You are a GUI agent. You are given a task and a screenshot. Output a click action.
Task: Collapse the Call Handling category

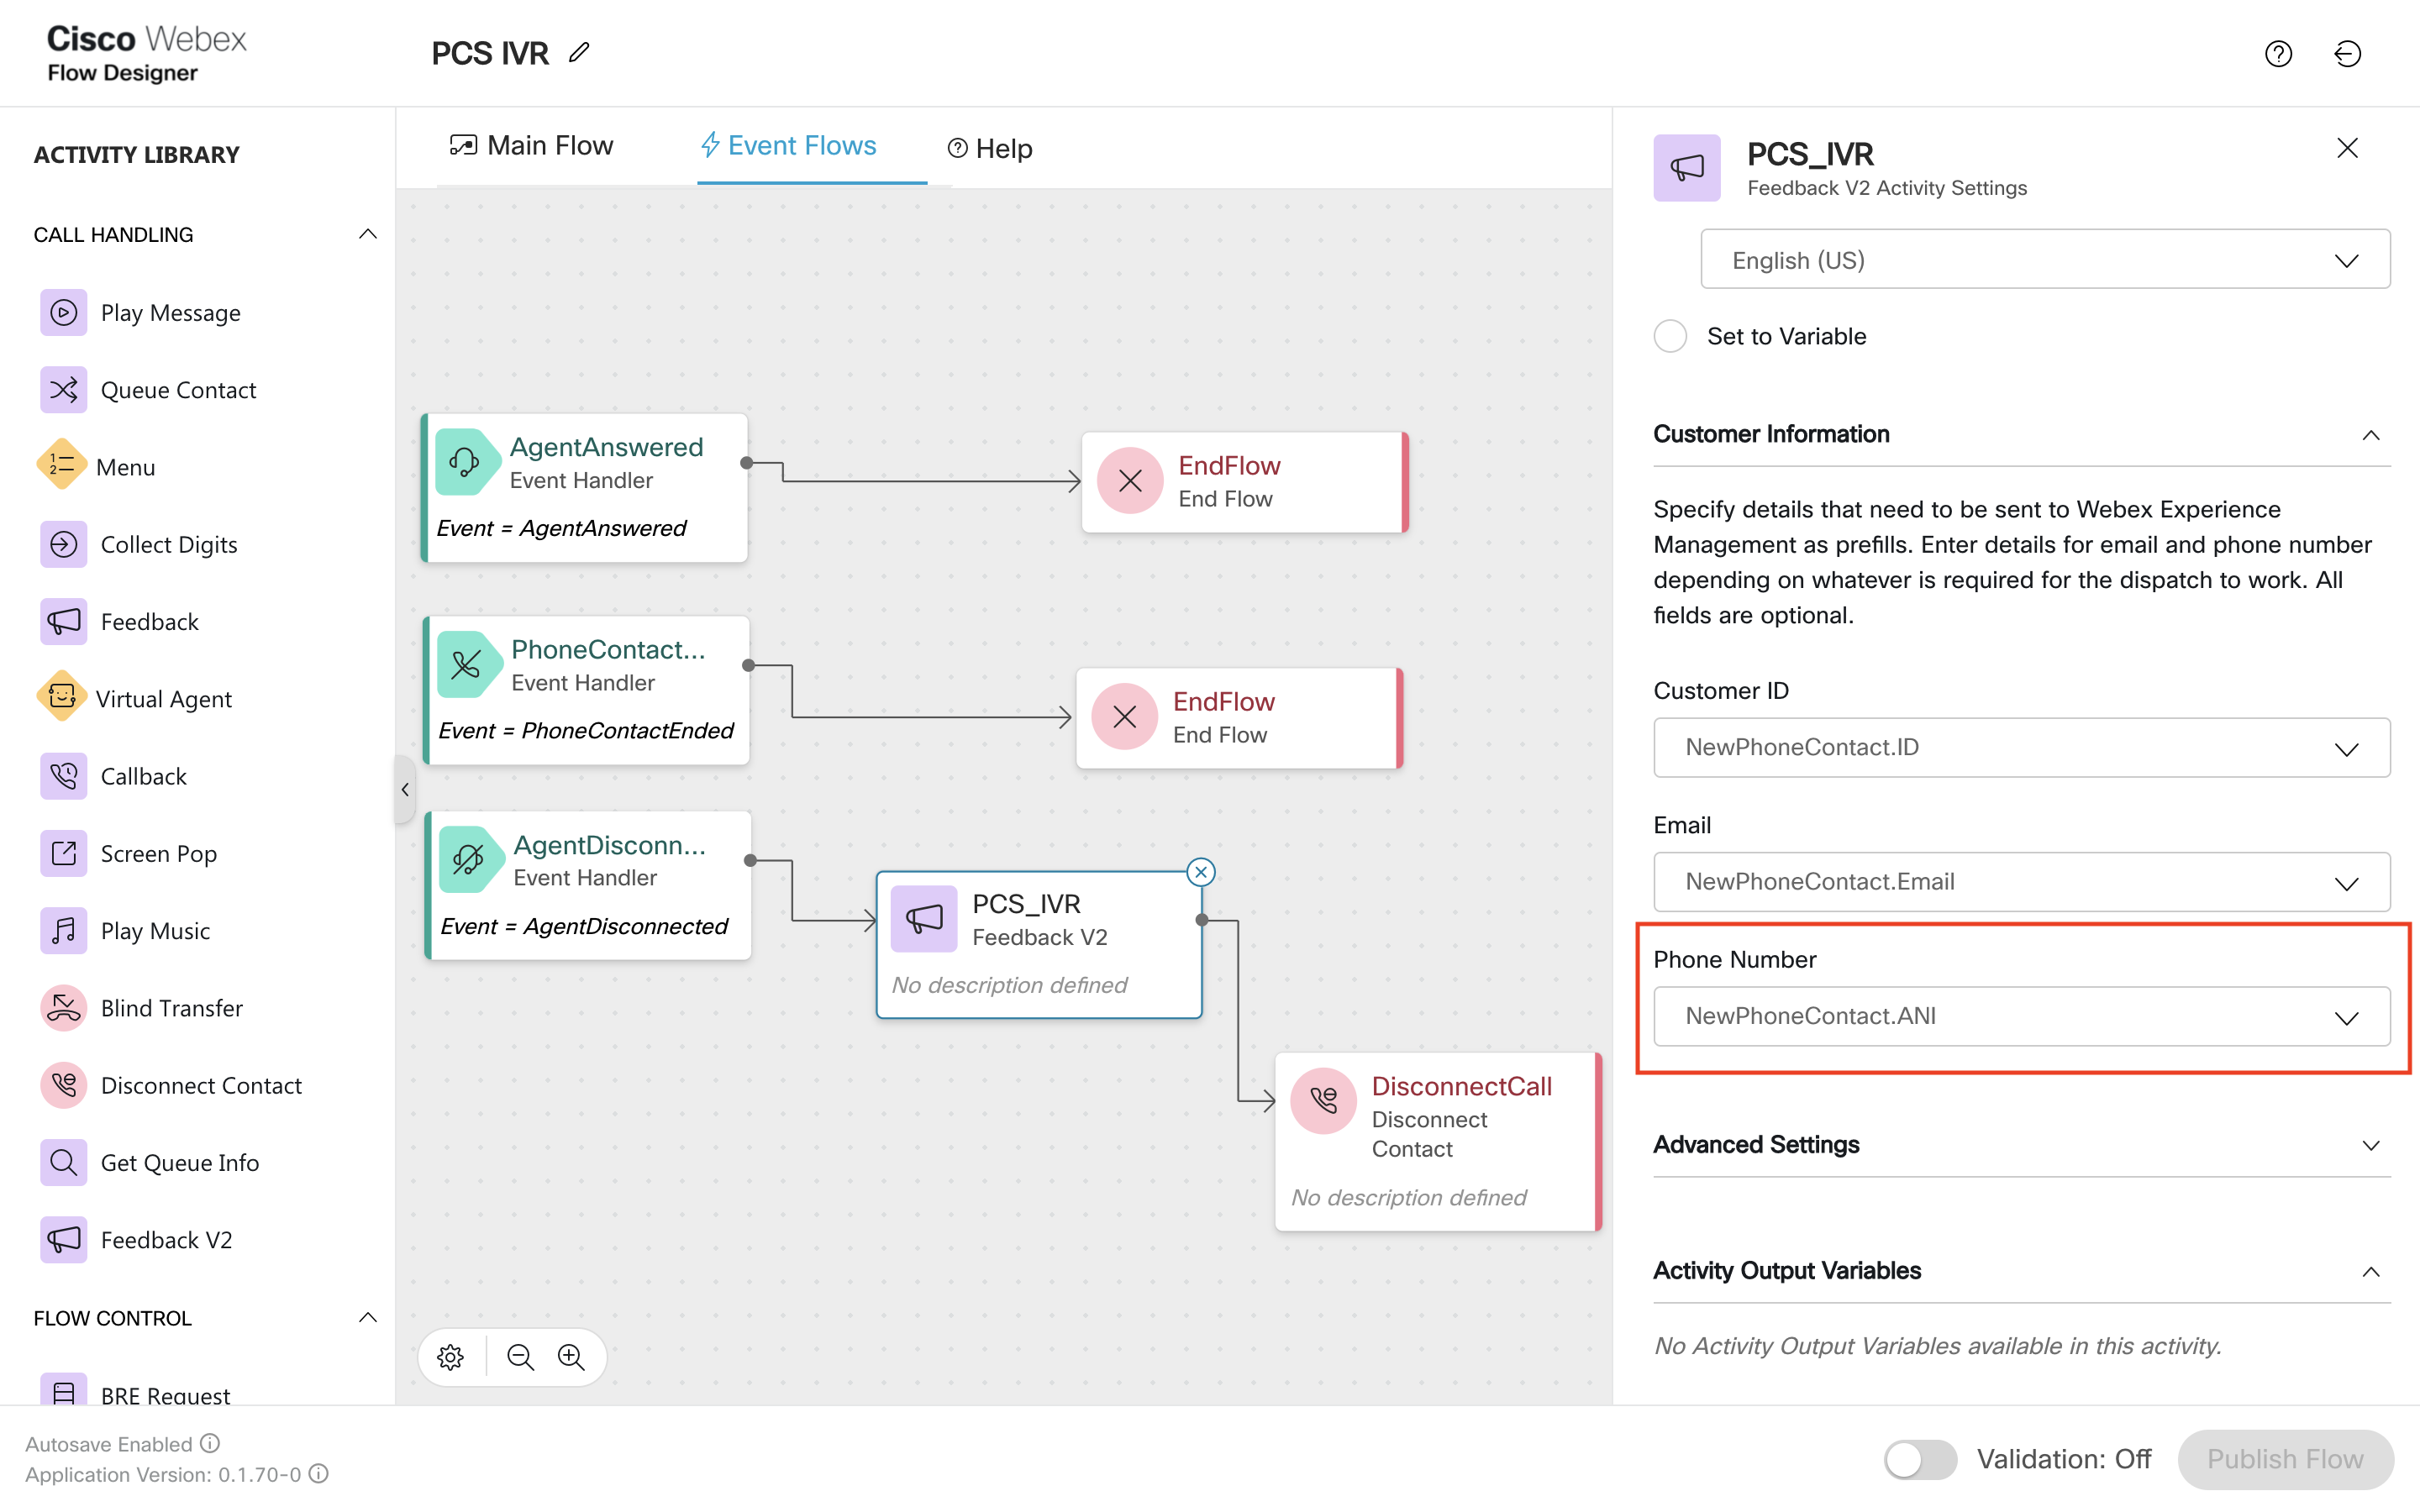pos(368,234)
